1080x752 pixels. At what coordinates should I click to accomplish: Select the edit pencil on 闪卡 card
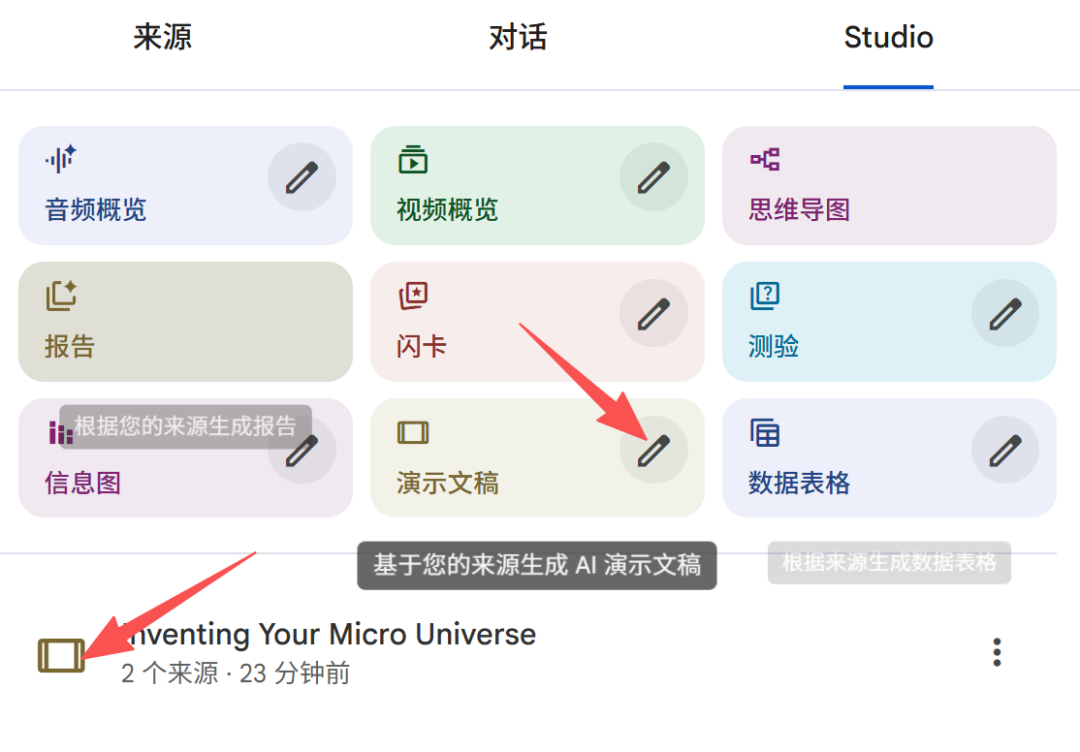653,313
